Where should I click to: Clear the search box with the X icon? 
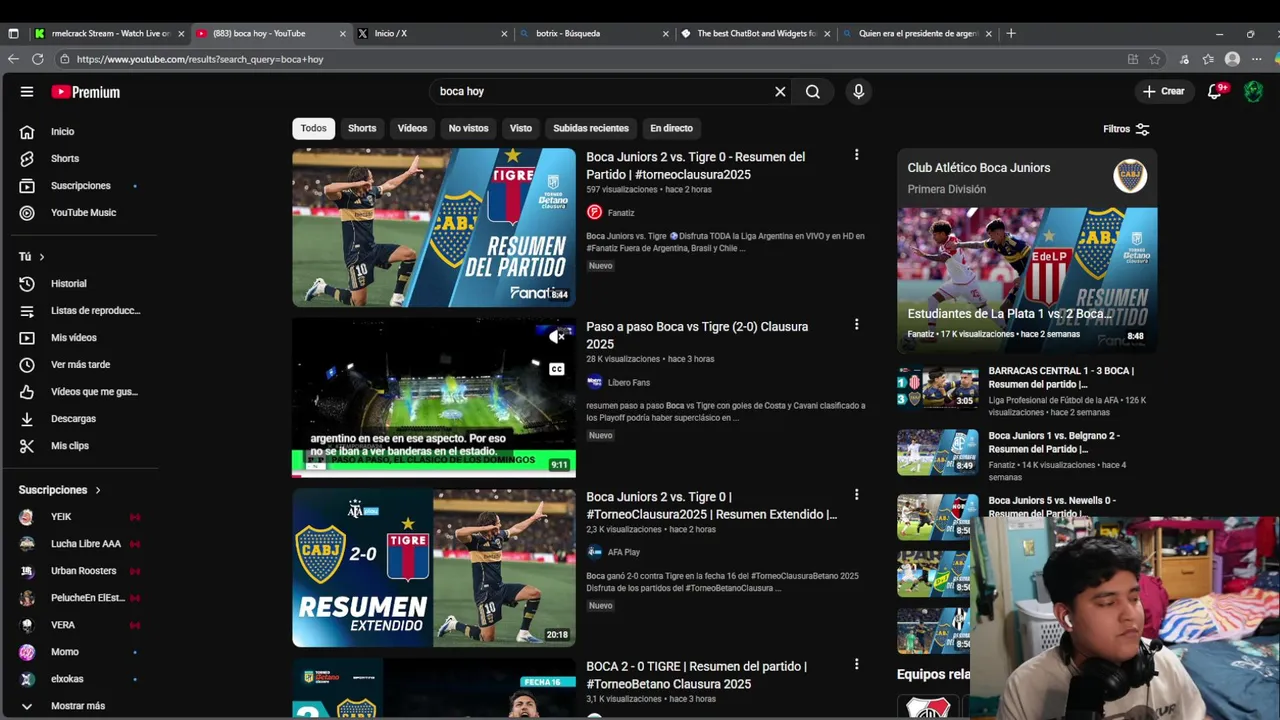pos(780,91)
